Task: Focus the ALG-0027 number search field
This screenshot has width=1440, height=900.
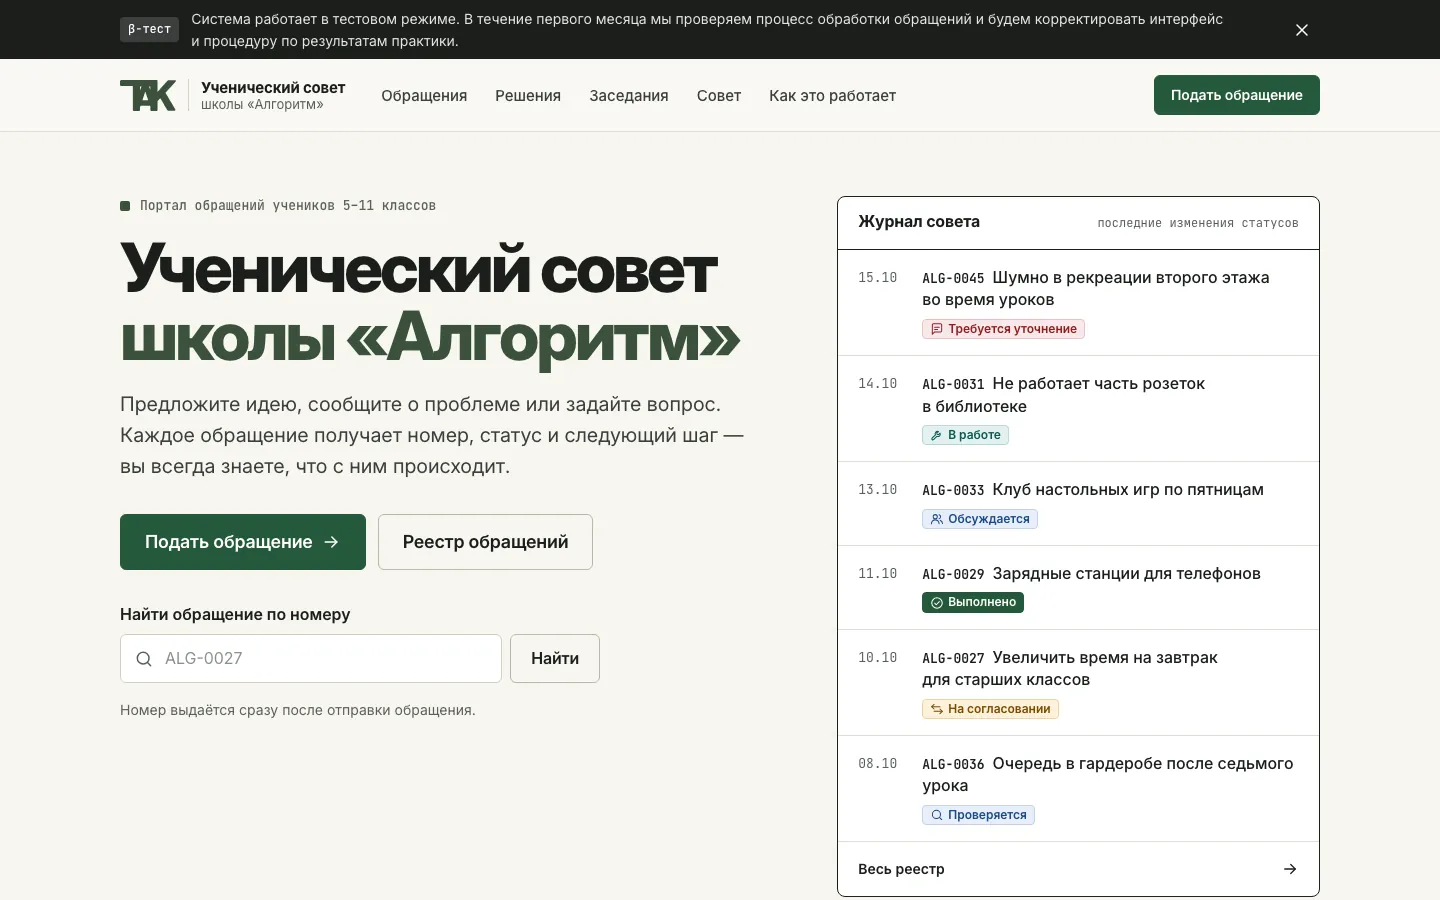Action: click(x=311, y=658)
